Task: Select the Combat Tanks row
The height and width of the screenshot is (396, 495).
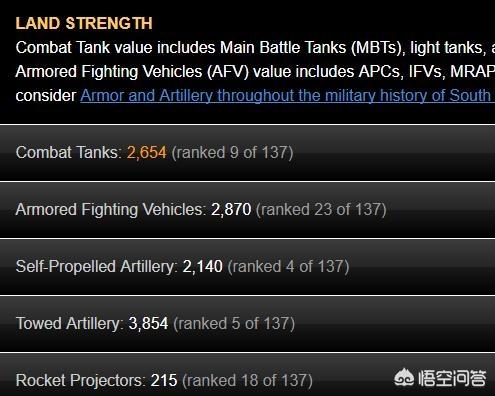Action: pos(247,153)
